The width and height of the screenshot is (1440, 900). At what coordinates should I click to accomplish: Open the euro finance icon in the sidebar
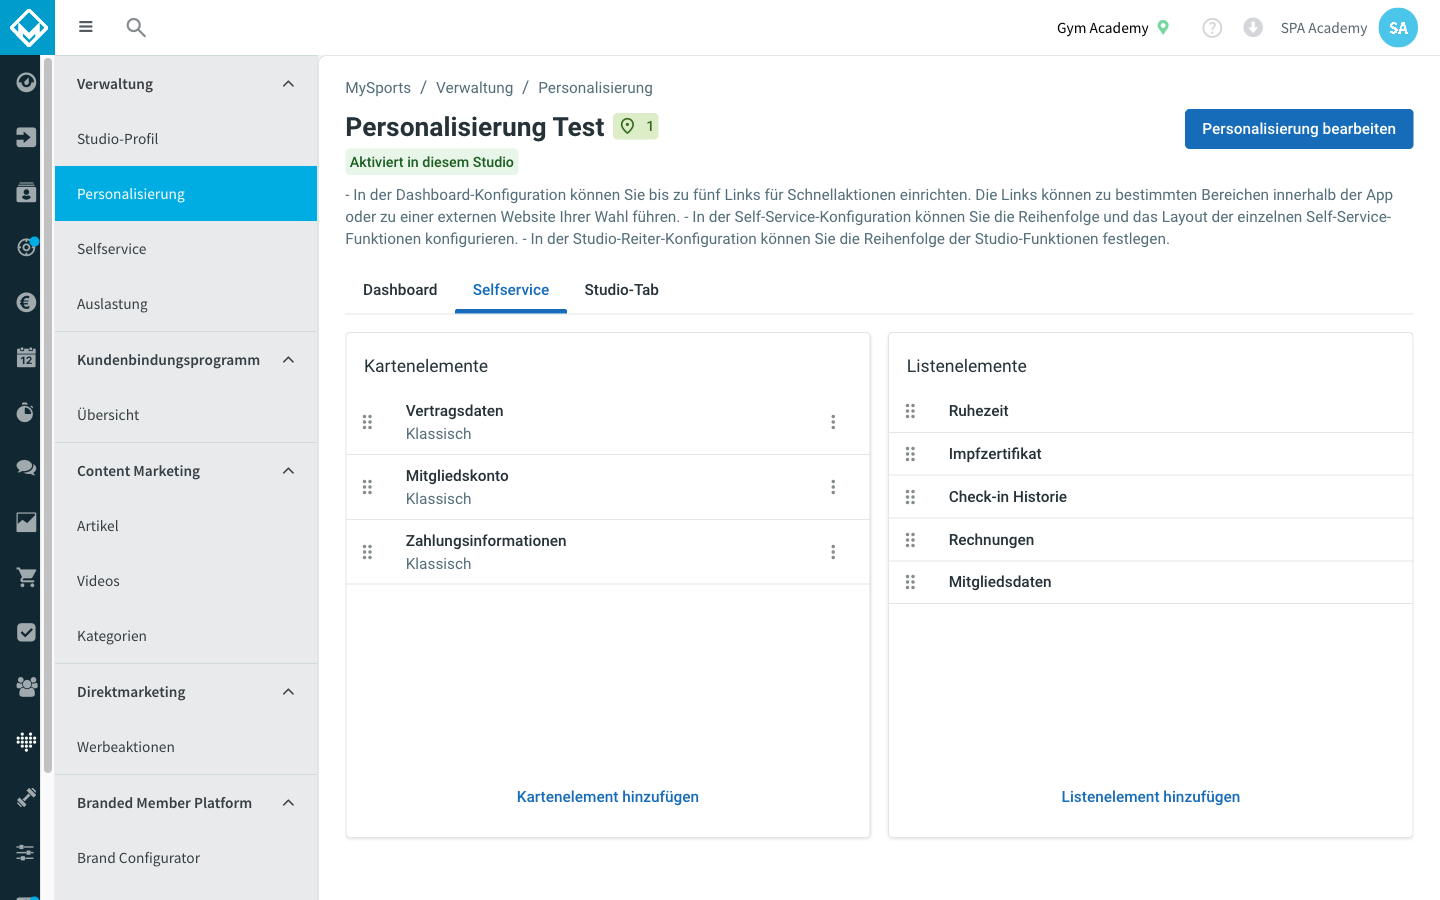[x=26, y=302]
